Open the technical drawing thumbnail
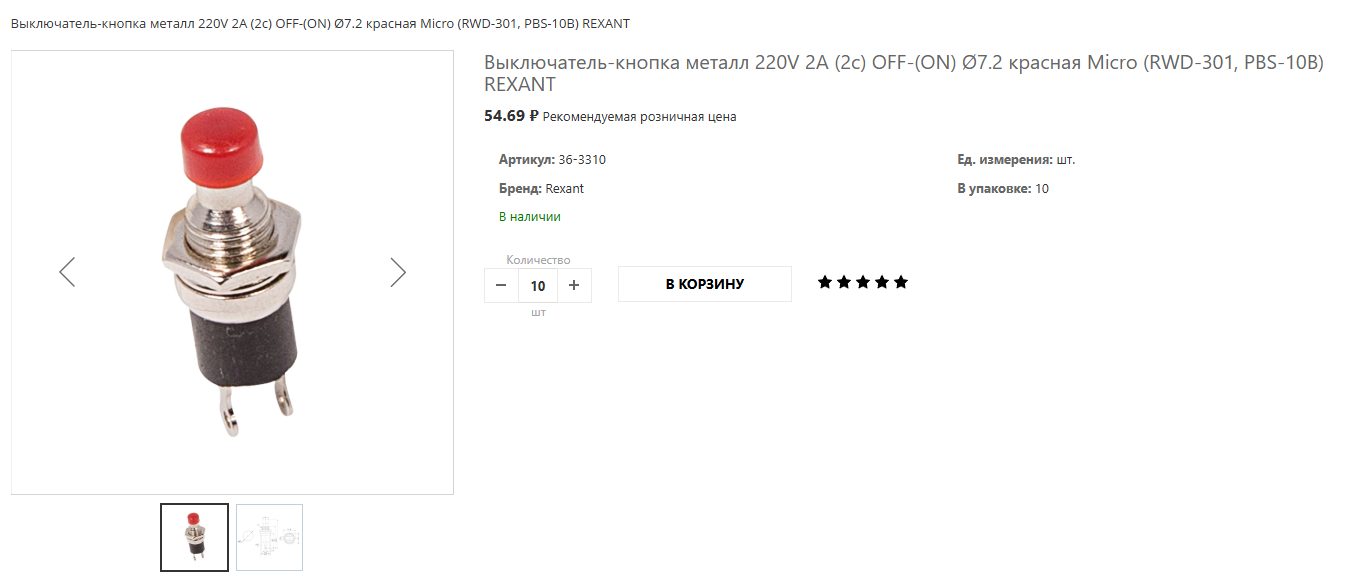The width and height of the screenshot is (1345, 577). point(269,537)
